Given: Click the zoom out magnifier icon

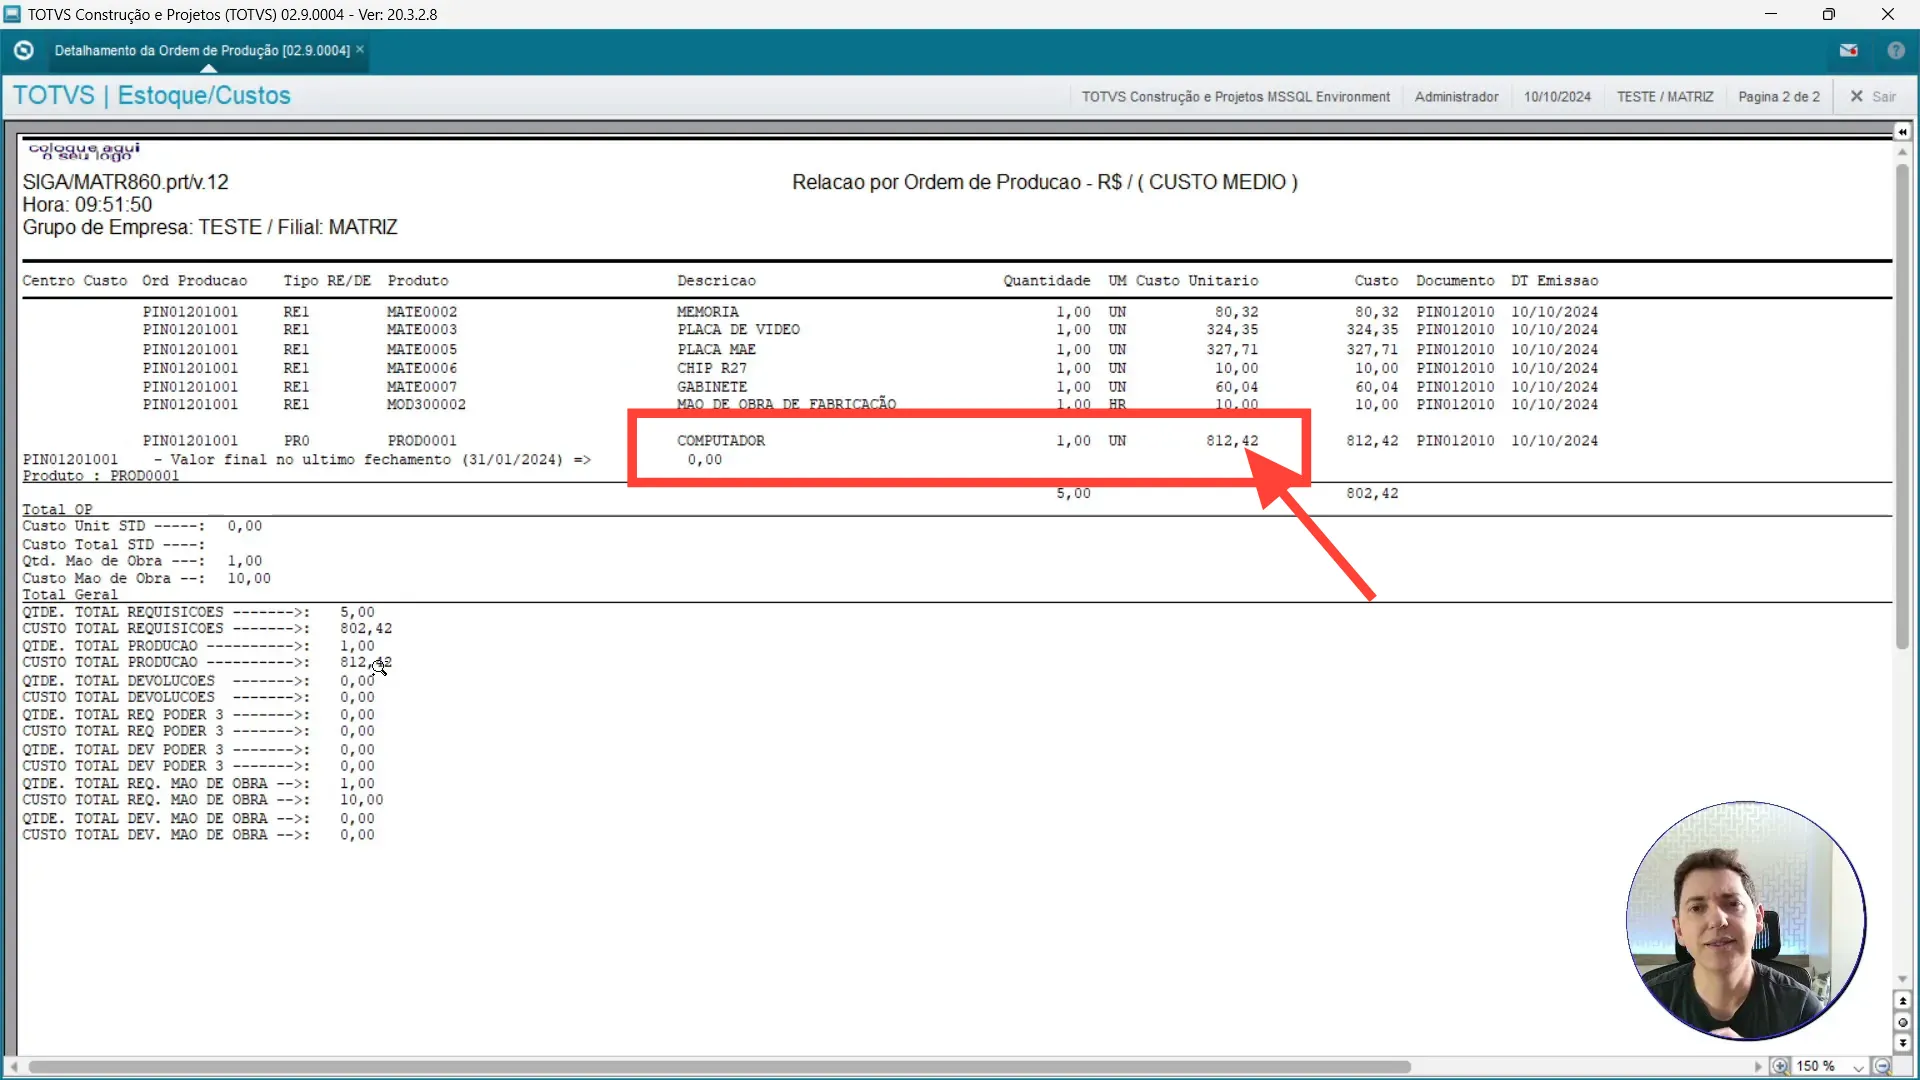Looking at the screenshot, I should click(1882, 1066).
